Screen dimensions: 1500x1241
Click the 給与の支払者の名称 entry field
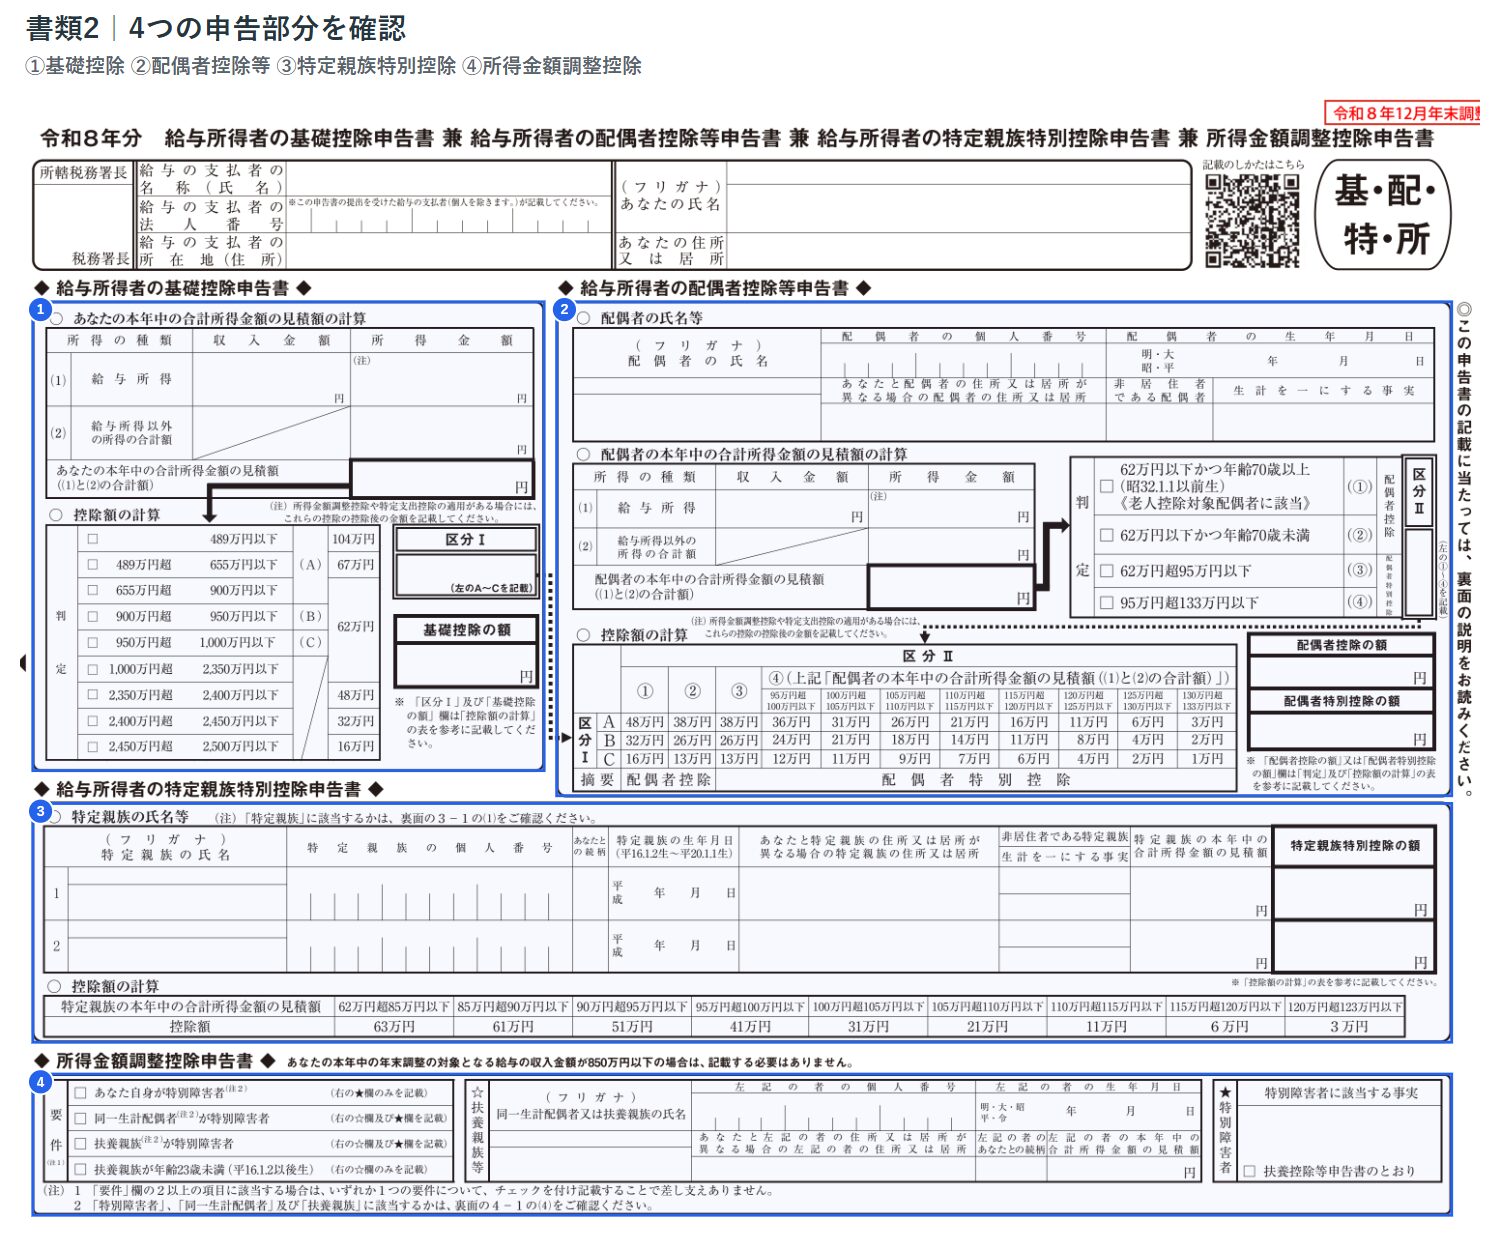448,178
